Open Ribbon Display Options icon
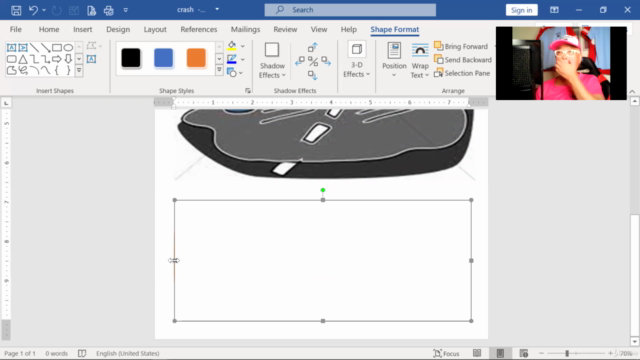 pyautogui.click(x=554, y=10)
